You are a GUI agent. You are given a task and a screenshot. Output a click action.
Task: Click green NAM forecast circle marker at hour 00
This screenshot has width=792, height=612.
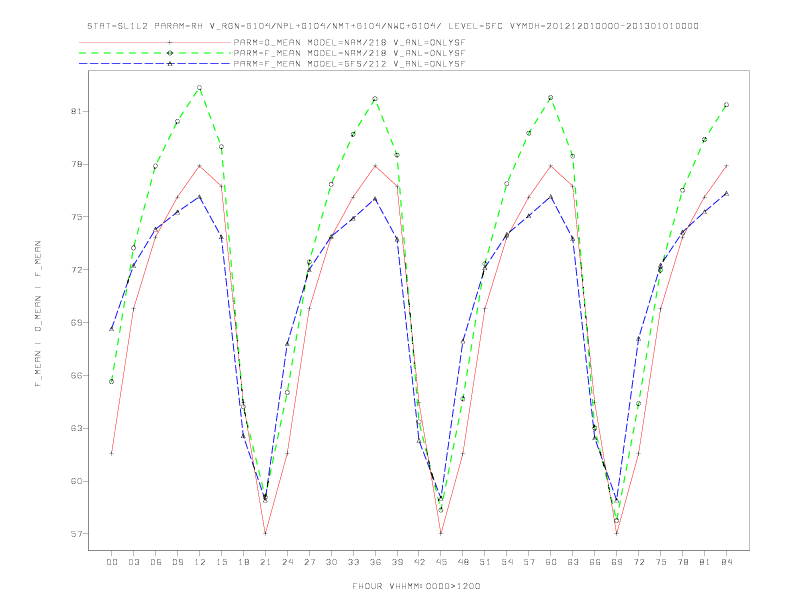click(x=112, y=382)
